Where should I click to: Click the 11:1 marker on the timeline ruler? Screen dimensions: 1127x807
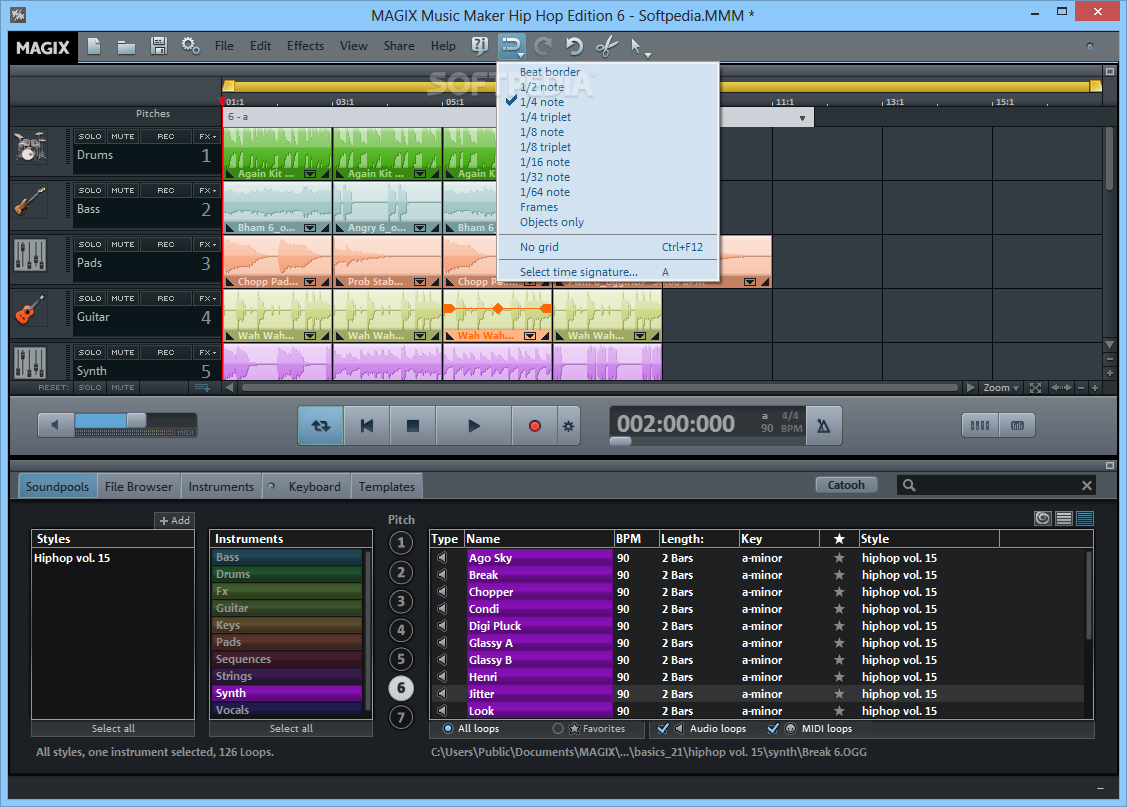coord(784,102)
